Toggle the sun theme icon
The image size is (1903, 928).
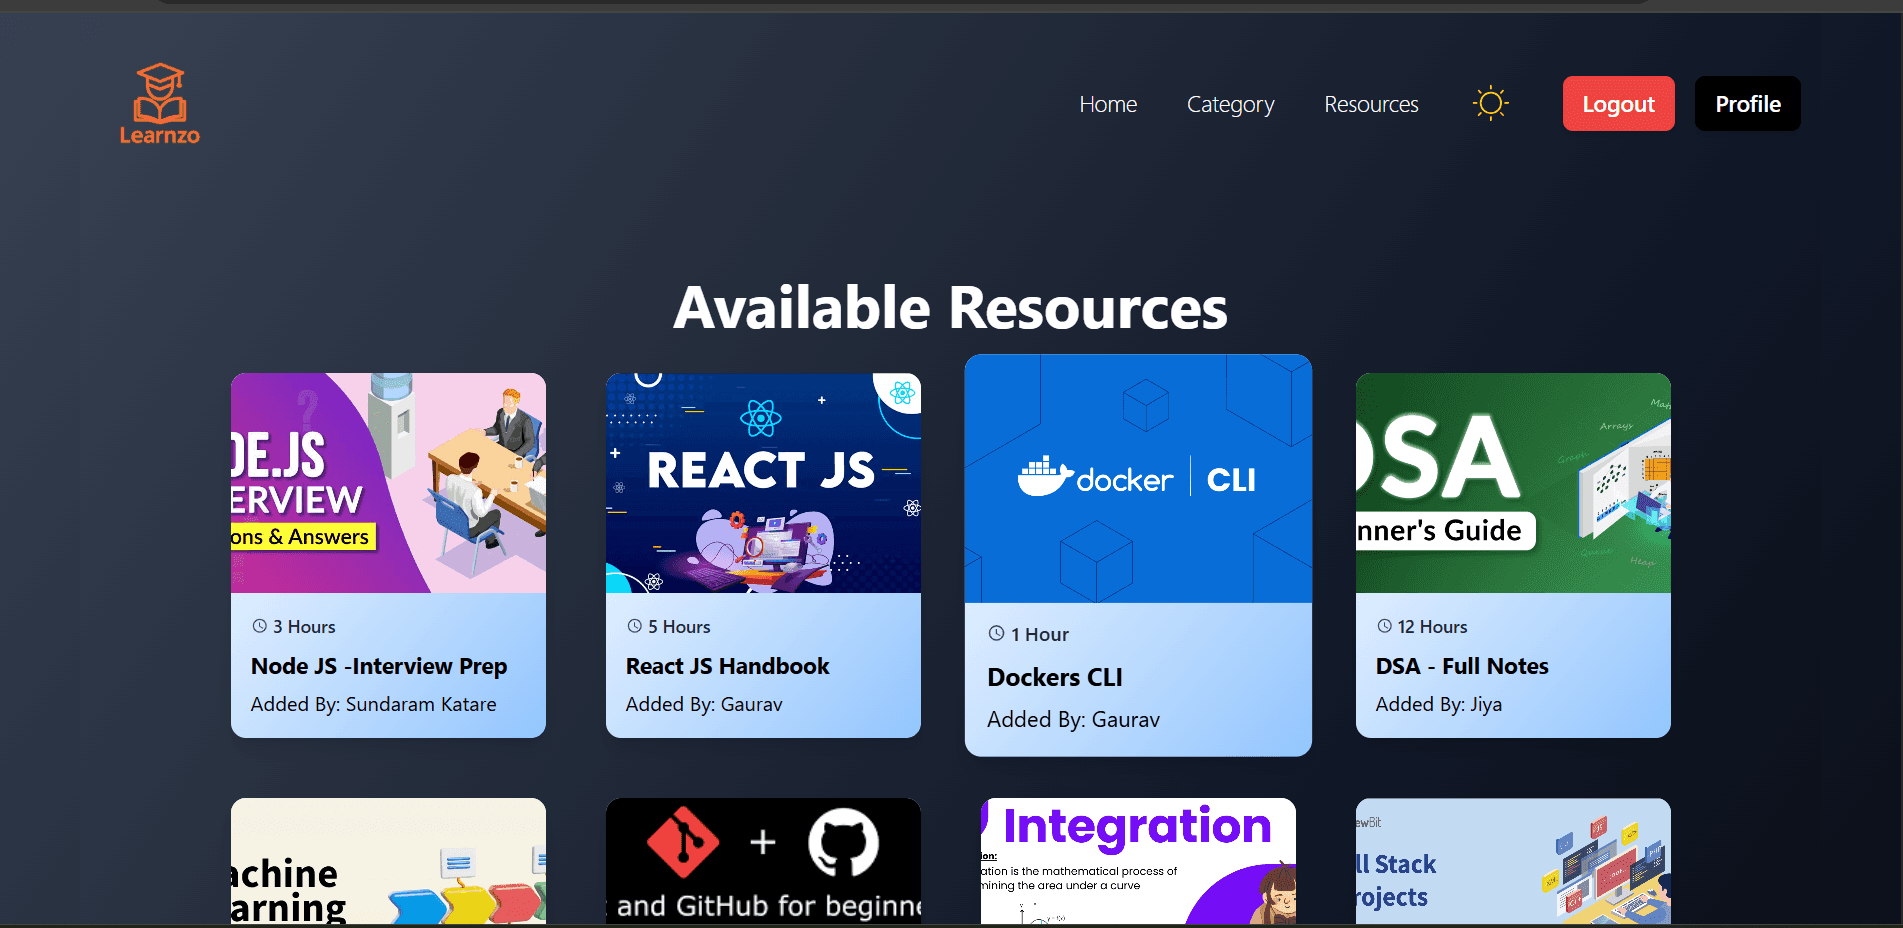pyautogui.click(x=1489, y=102)
